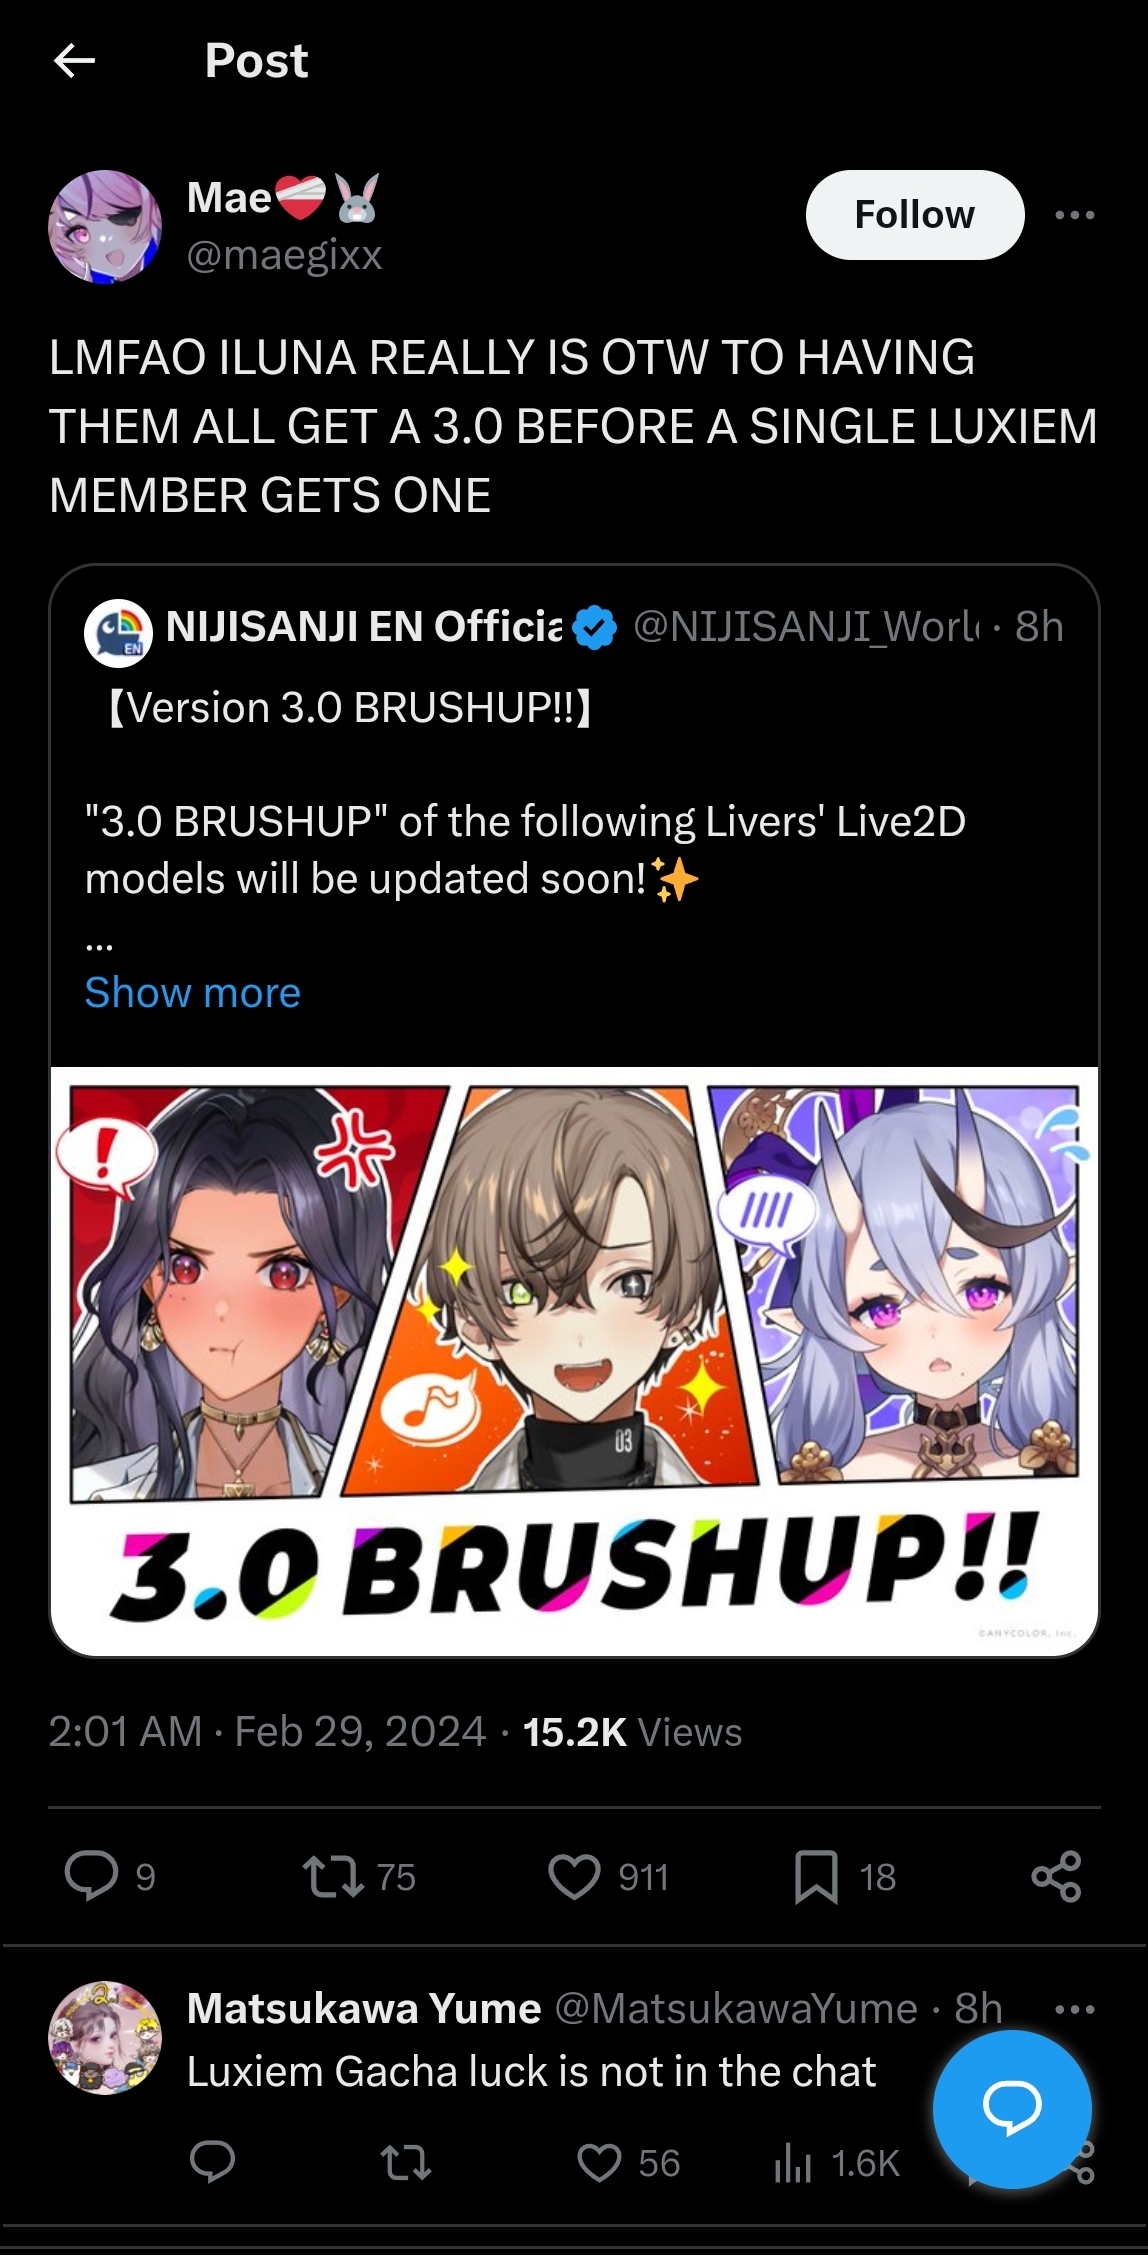The height and width of the screenshot is (2255, 1148).
Task: Go back using the arrow icon
Action: [74, 61]
